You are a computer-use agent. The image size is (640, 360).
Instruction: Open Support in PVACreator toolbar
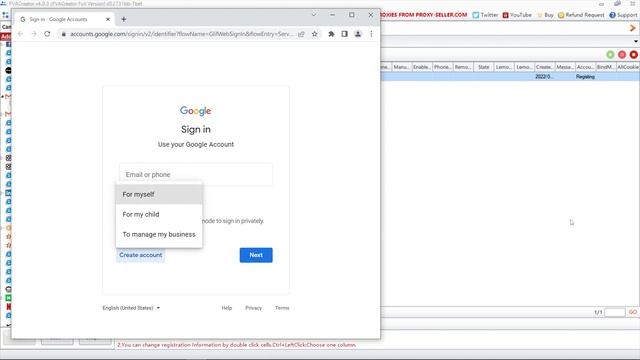(x=623, y=15)
